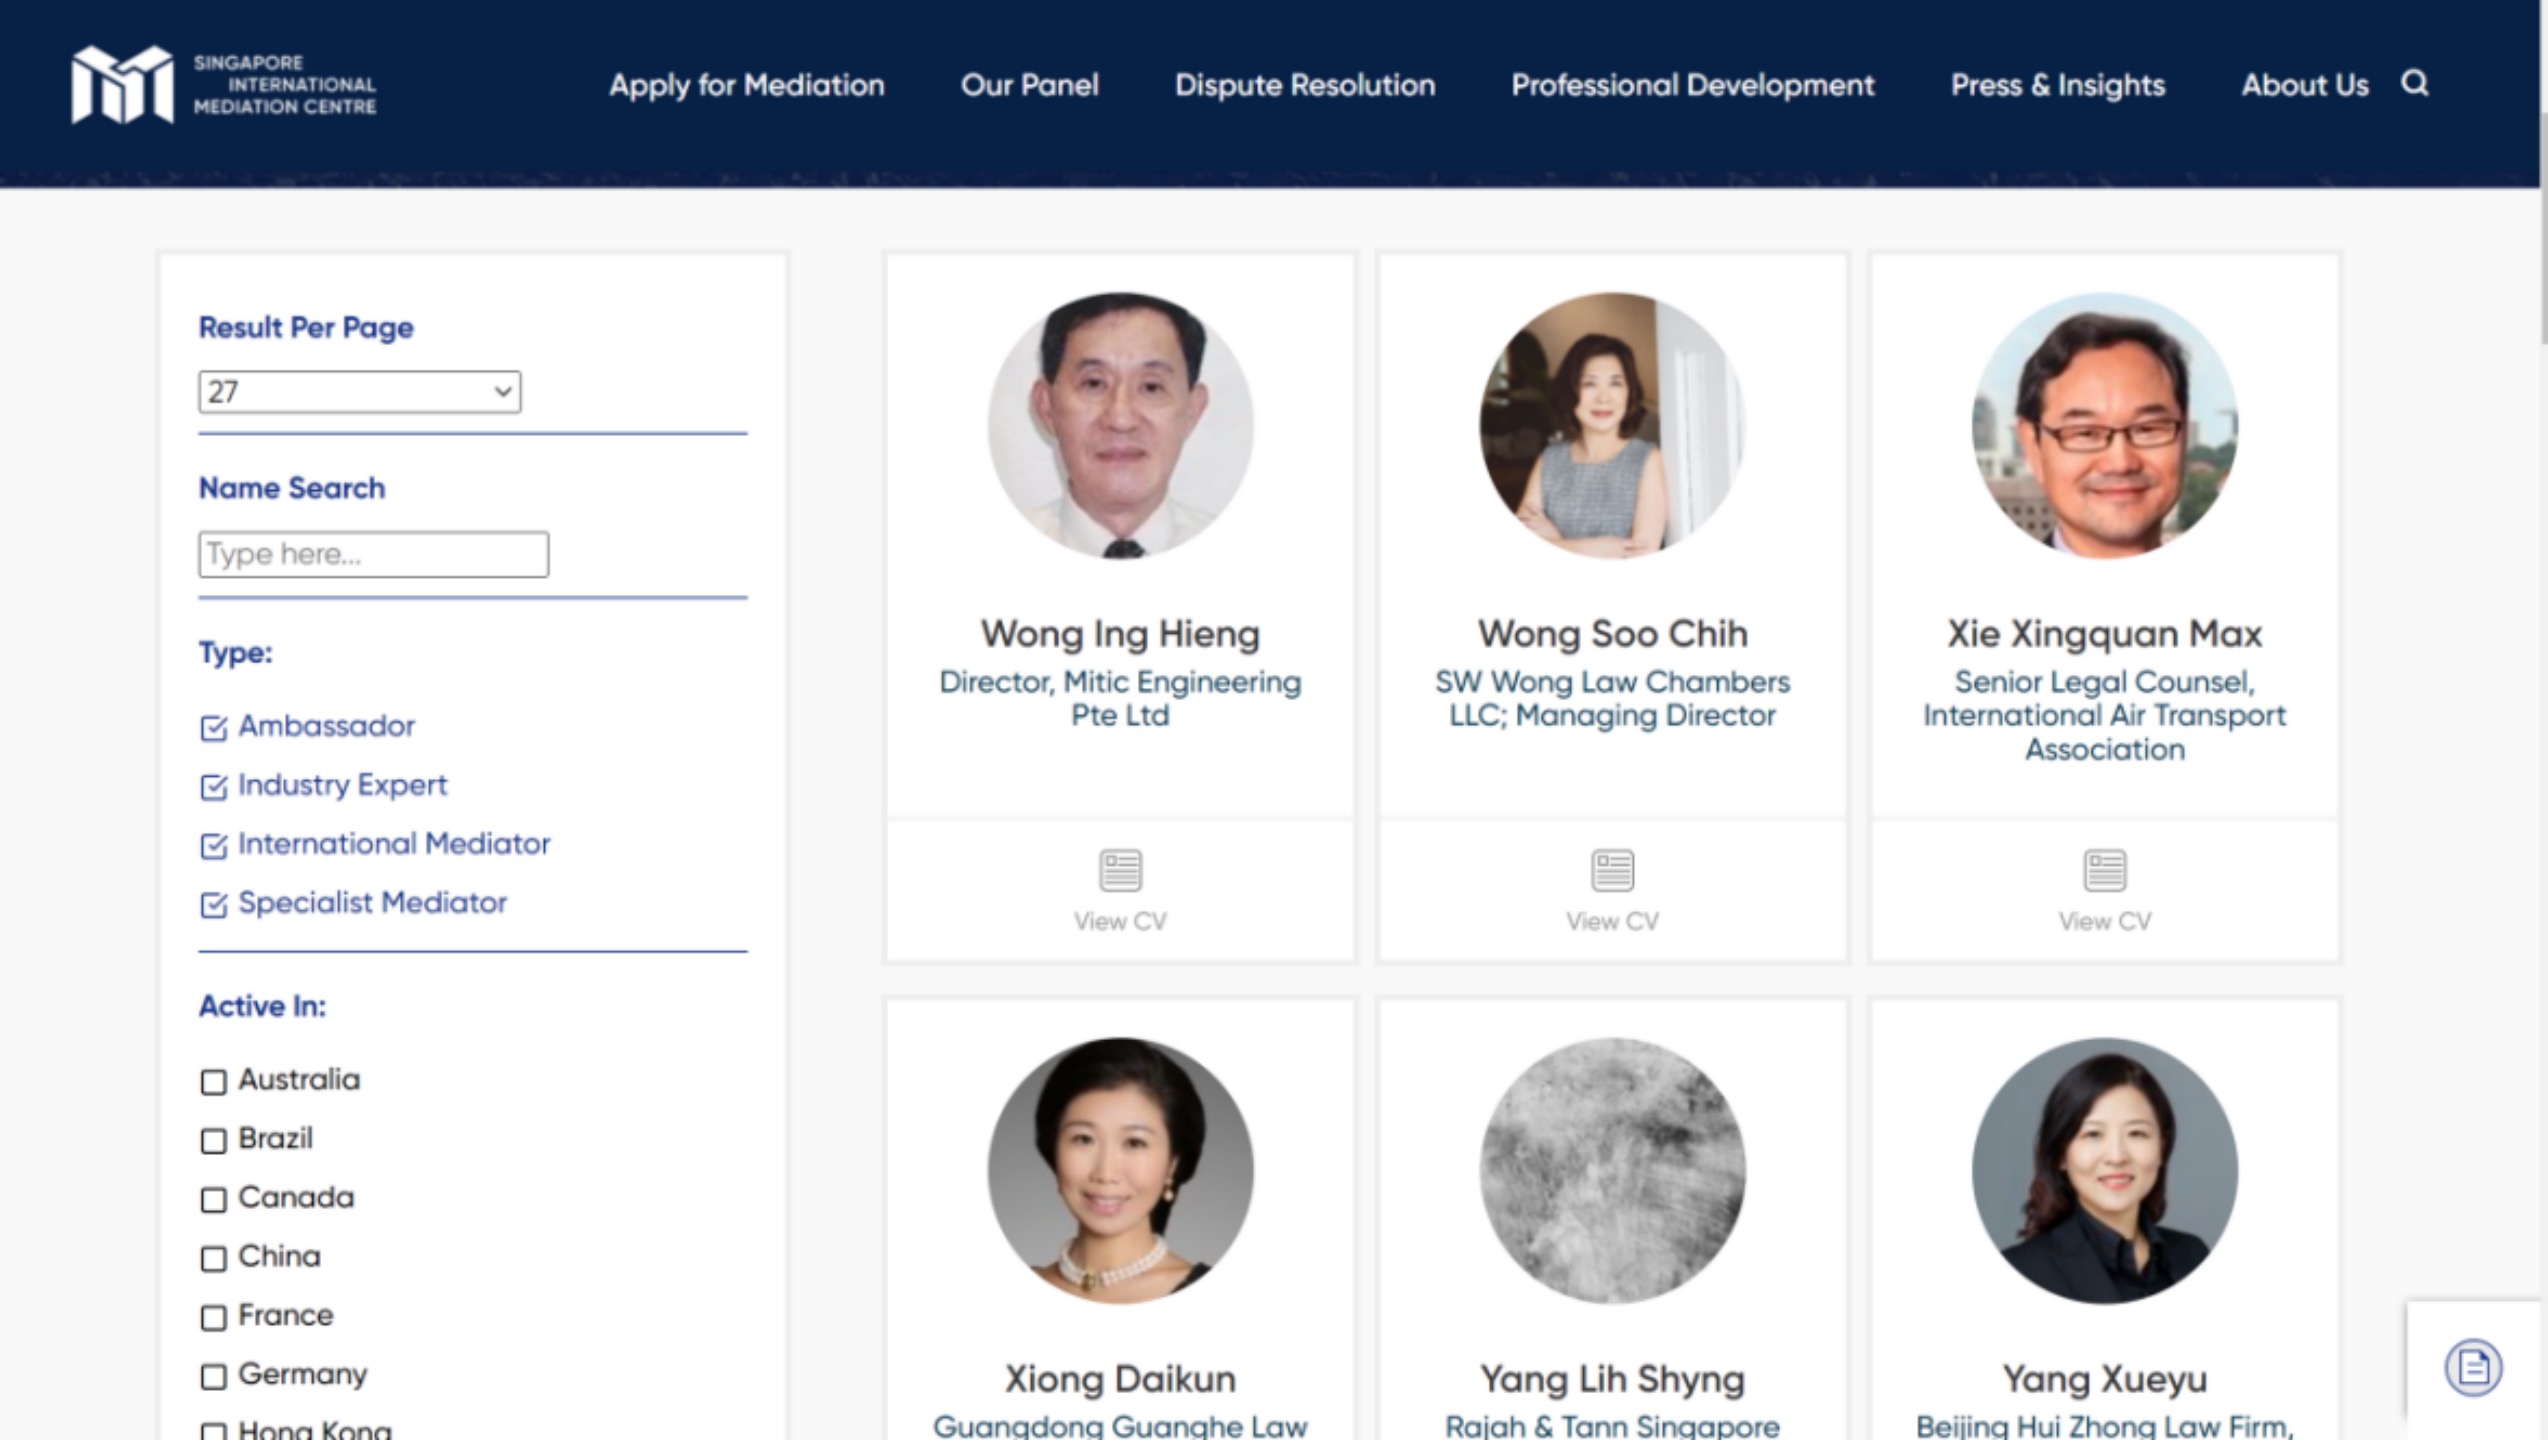The height and width of the screenshot is (1440, 2548).
Task: Expand the Our Panel menu
Action: [1029, 85]
